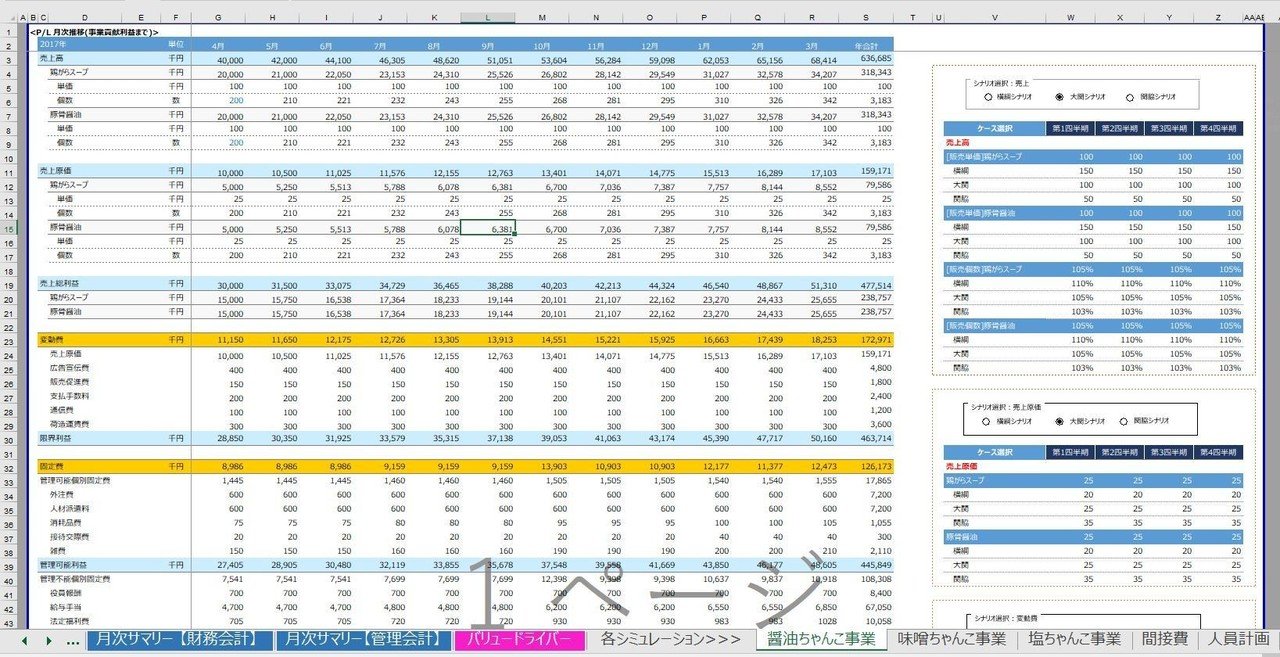Viewport: 1280px width, 657px height.
Task: Select row header 3
Action: point(8,59)
